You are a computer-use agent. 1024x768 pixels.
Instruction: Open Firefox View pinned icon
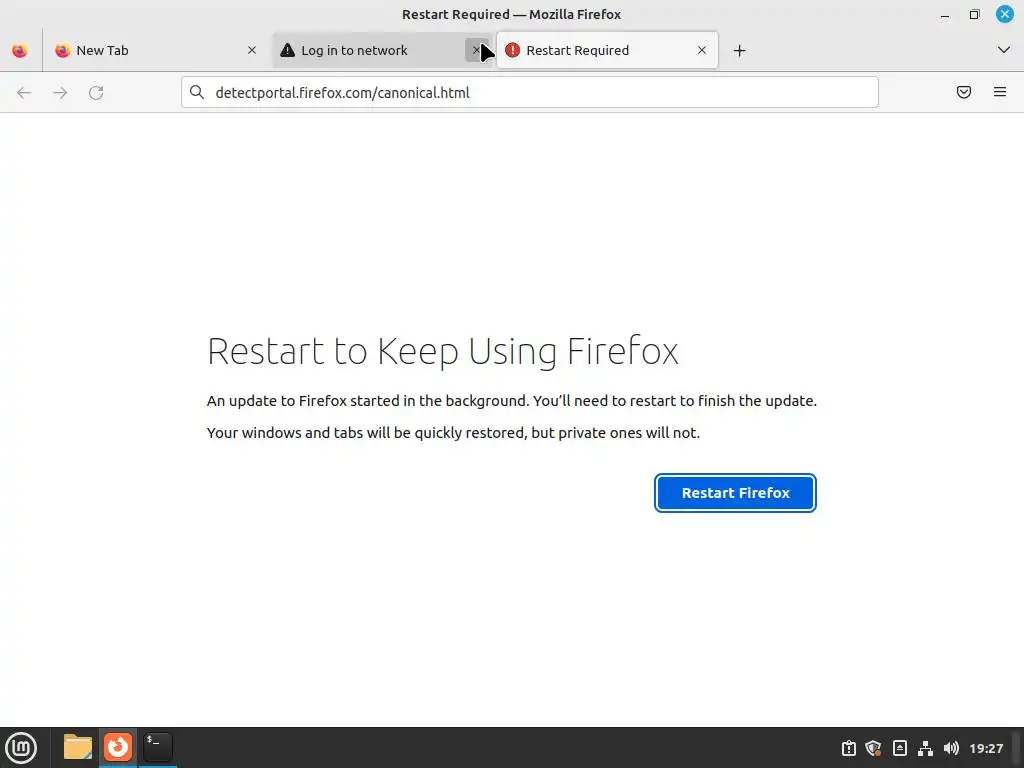(20, 50)
